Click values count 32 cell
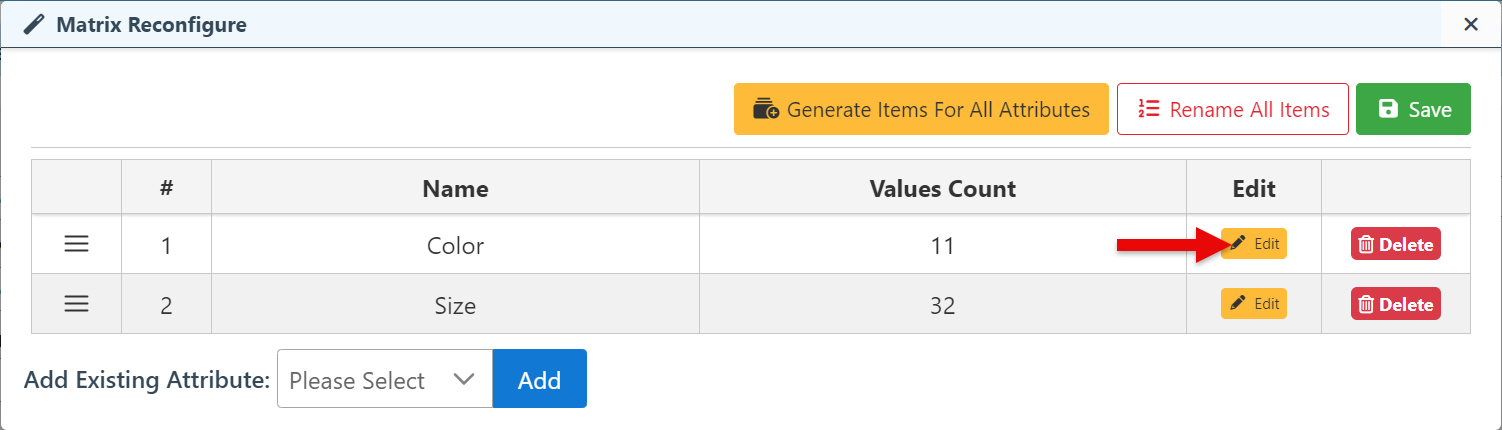This screenshot has height=430, width=1502. click(x=942, y=305)
